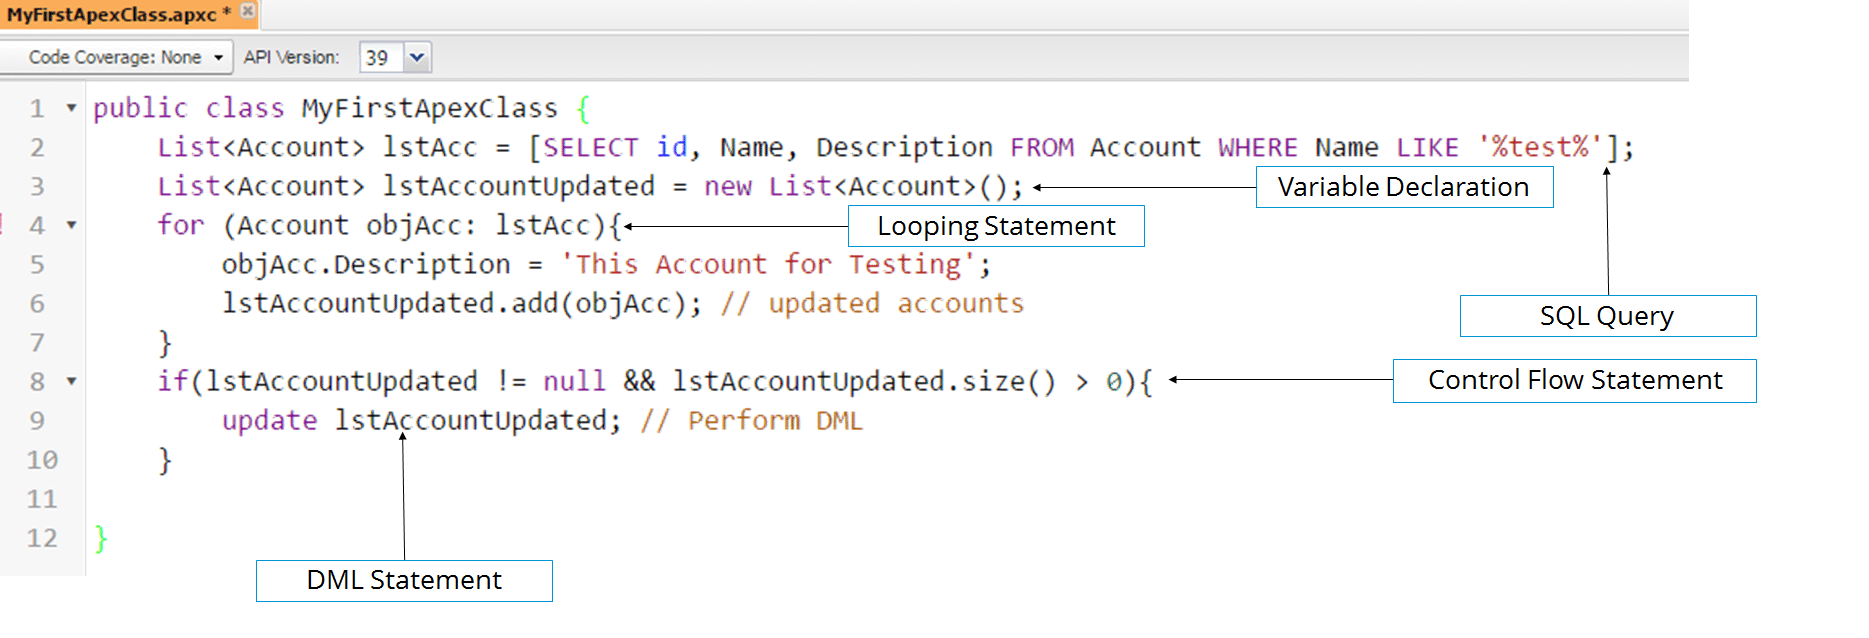Click the update keyword on line 9

[269, 421]
